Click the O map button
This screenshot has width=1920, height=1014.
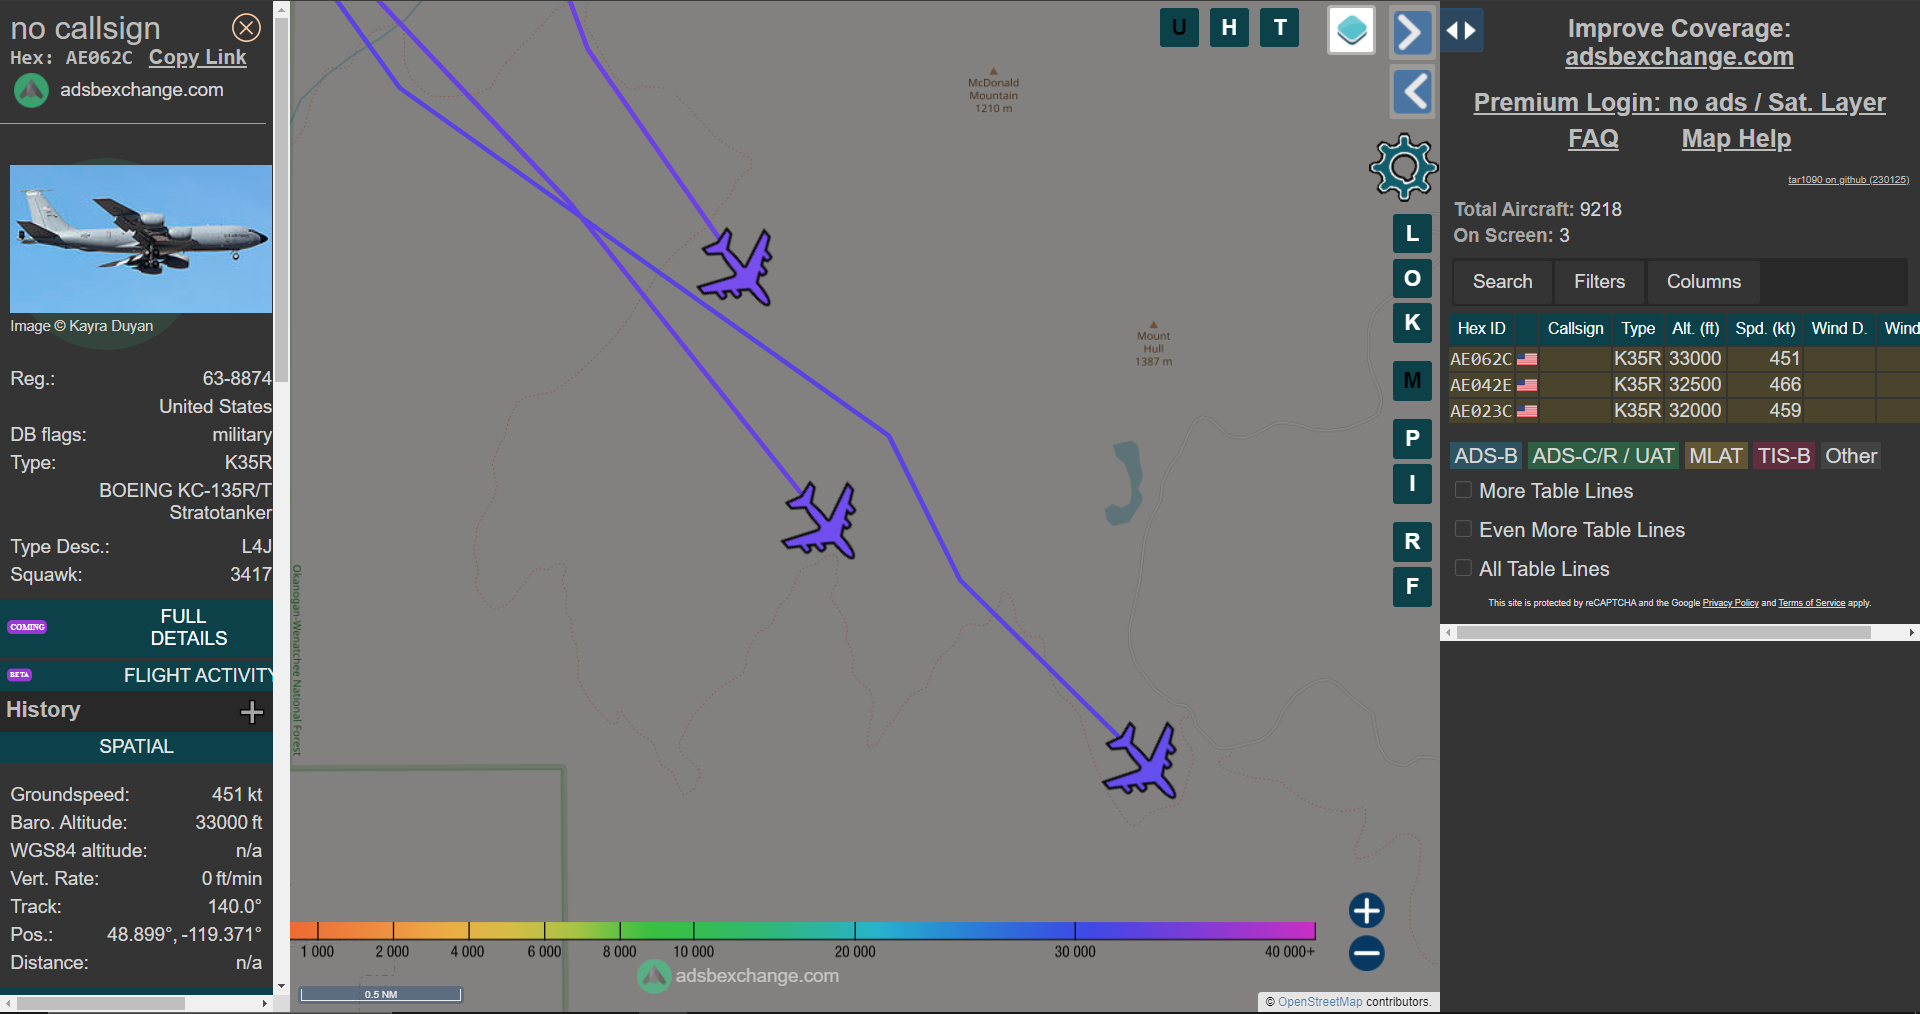[1412, 278]
